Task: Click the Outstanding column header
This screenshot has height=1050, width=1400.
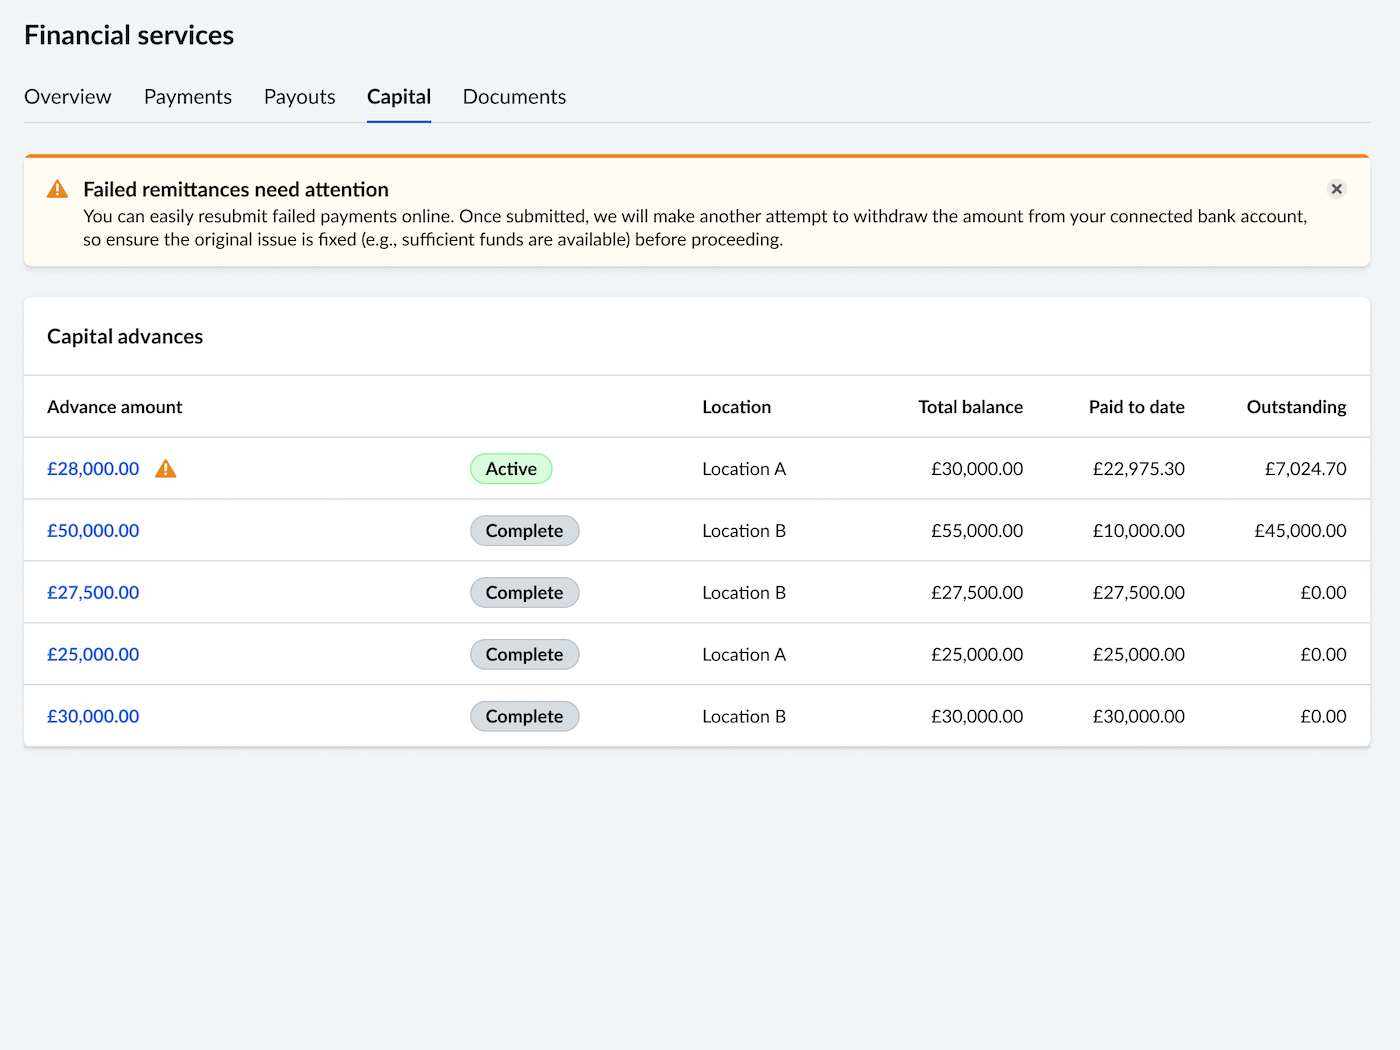Action: point(1296,407)
